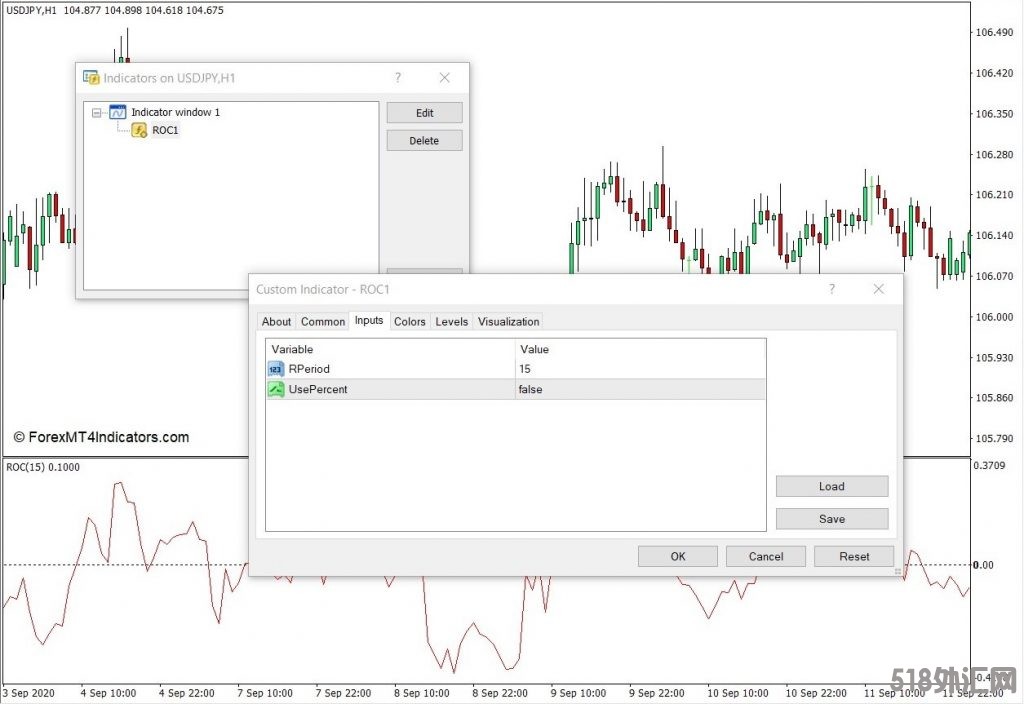1024x704 pixels.
Task: Click the Save button
Action: [832, 519]
